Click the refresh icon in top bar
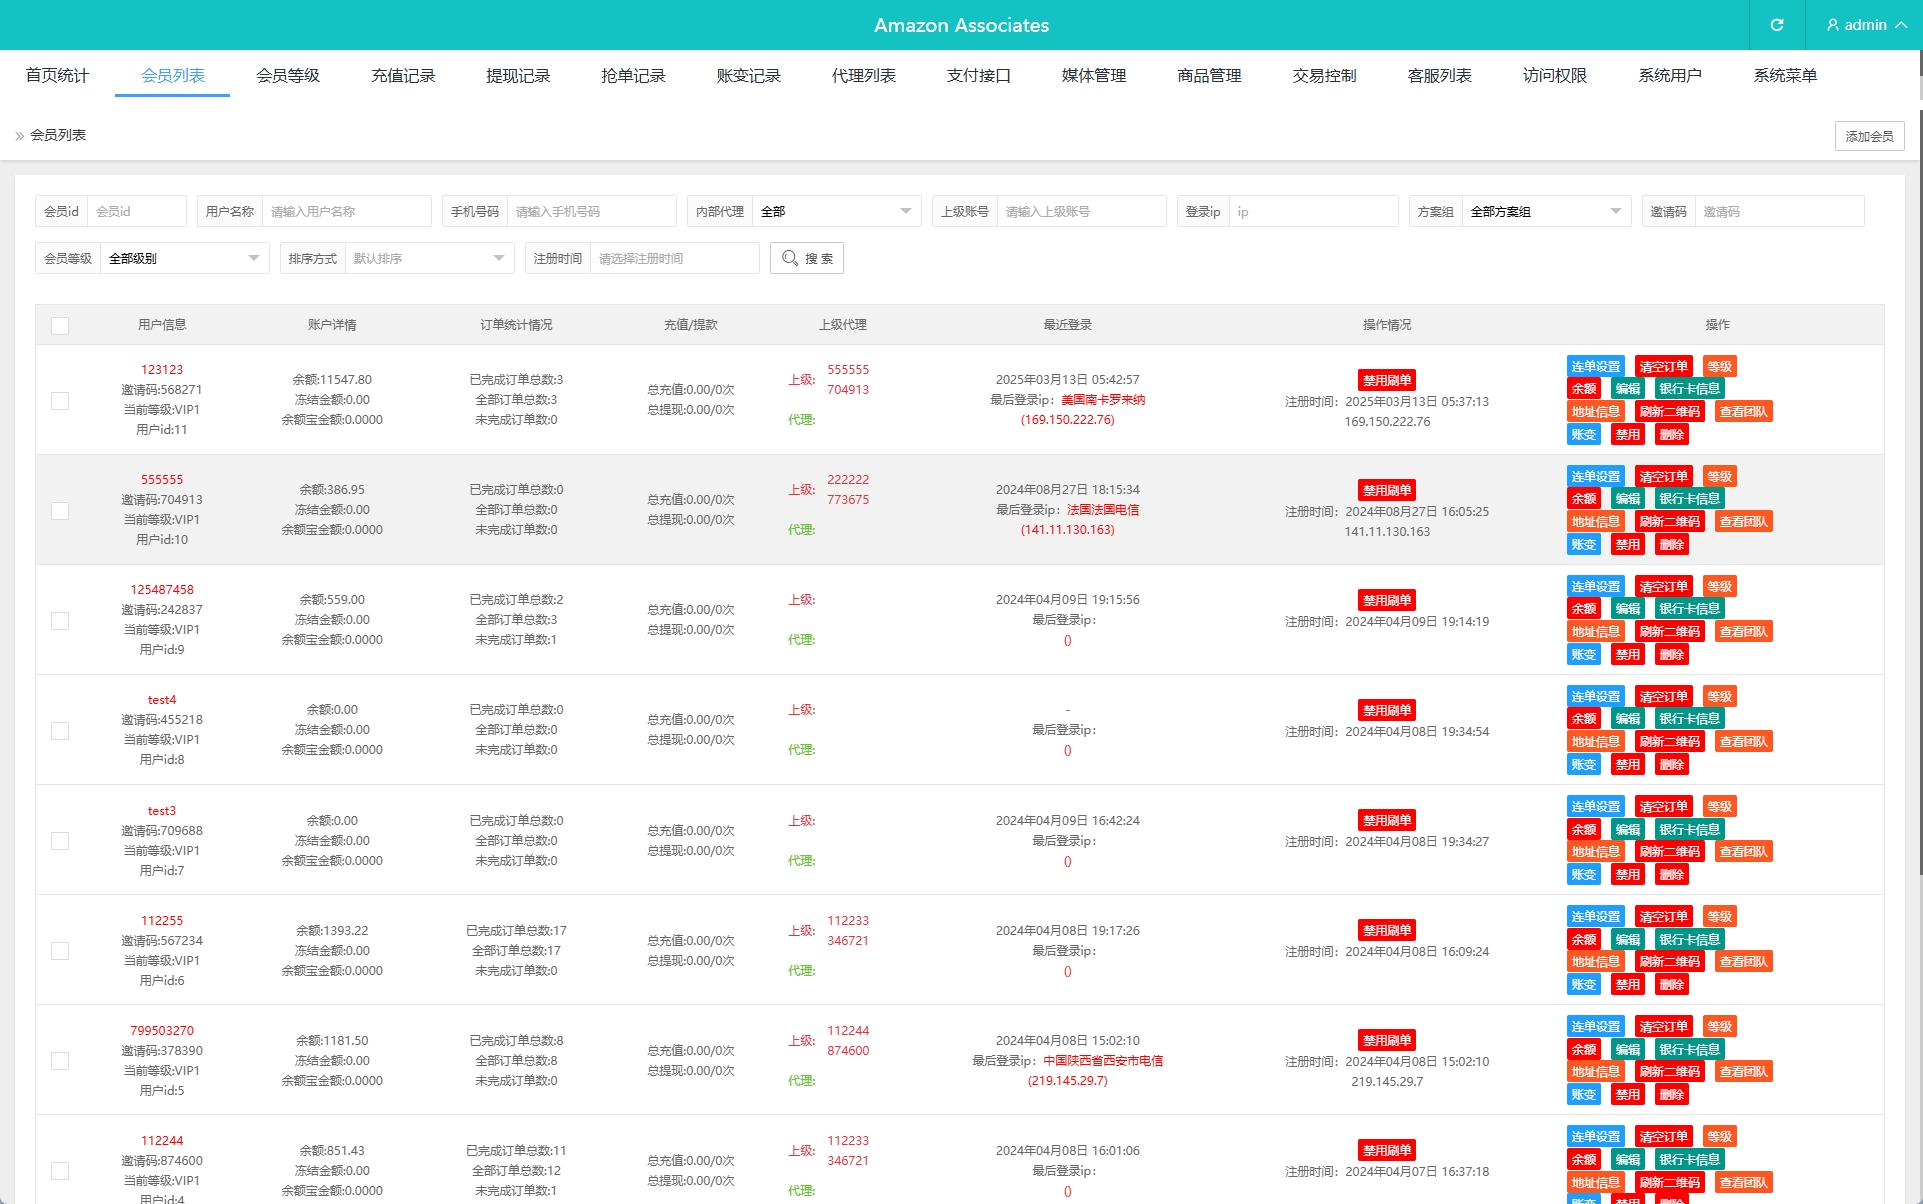Viewport: 1923px width, 1204px height. pos(1777,25)
